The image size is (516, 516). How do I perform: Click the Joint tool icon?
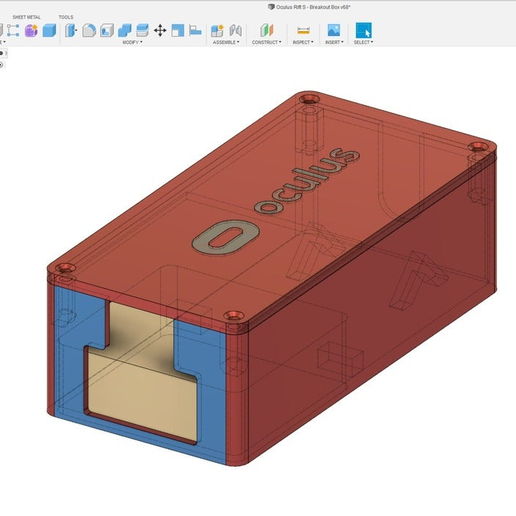235,30
